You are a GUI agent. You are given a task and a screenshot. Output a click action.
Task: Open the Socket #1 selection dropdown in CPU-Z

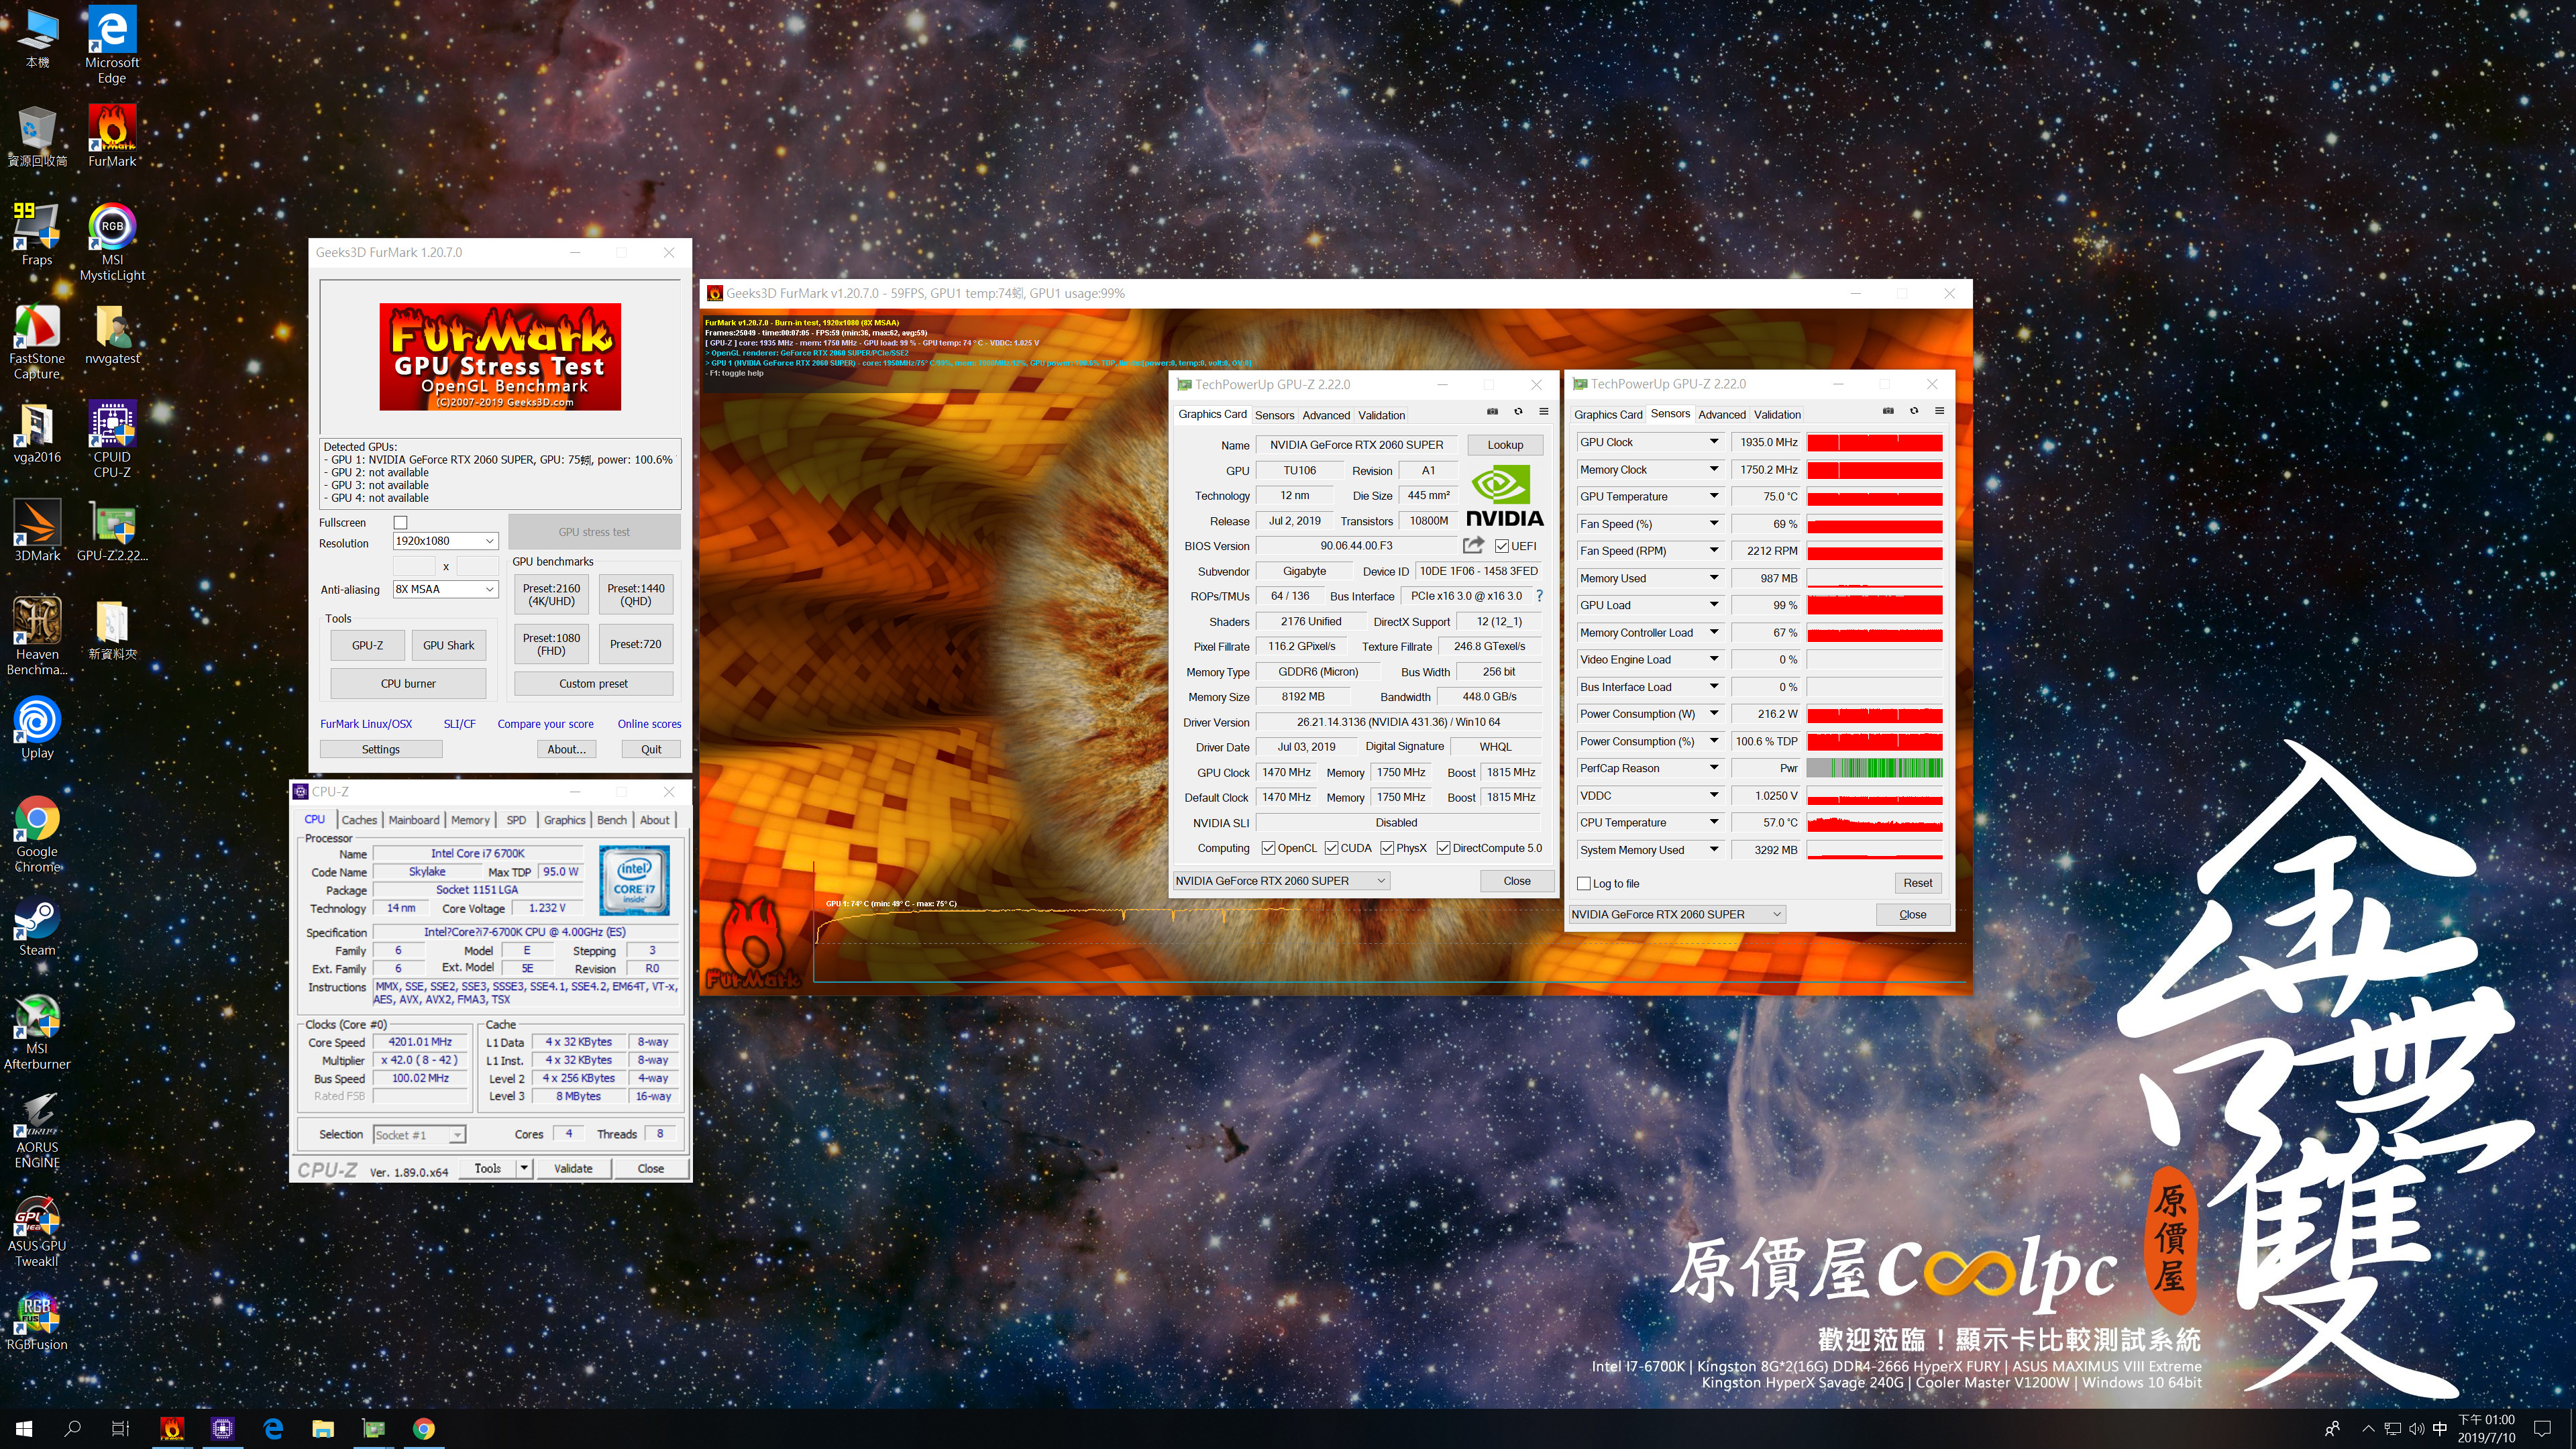pyautogui.click(x=419, y=1134)
